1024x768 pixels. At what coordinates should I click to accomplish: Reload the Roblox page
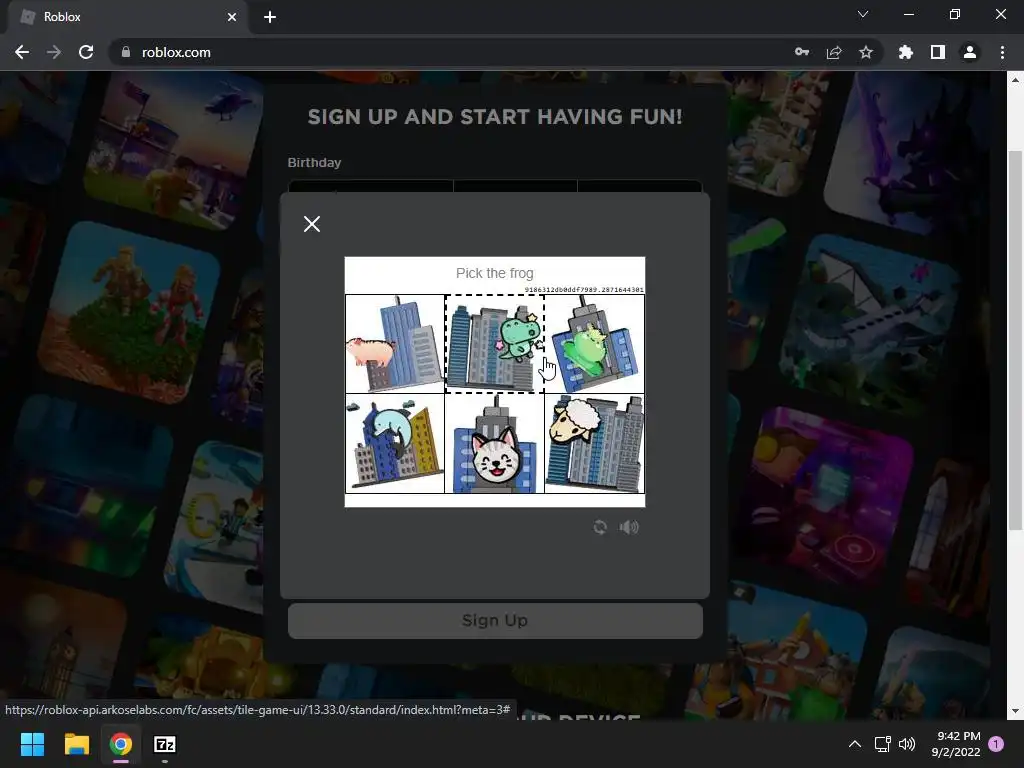(x=86, y=52)
